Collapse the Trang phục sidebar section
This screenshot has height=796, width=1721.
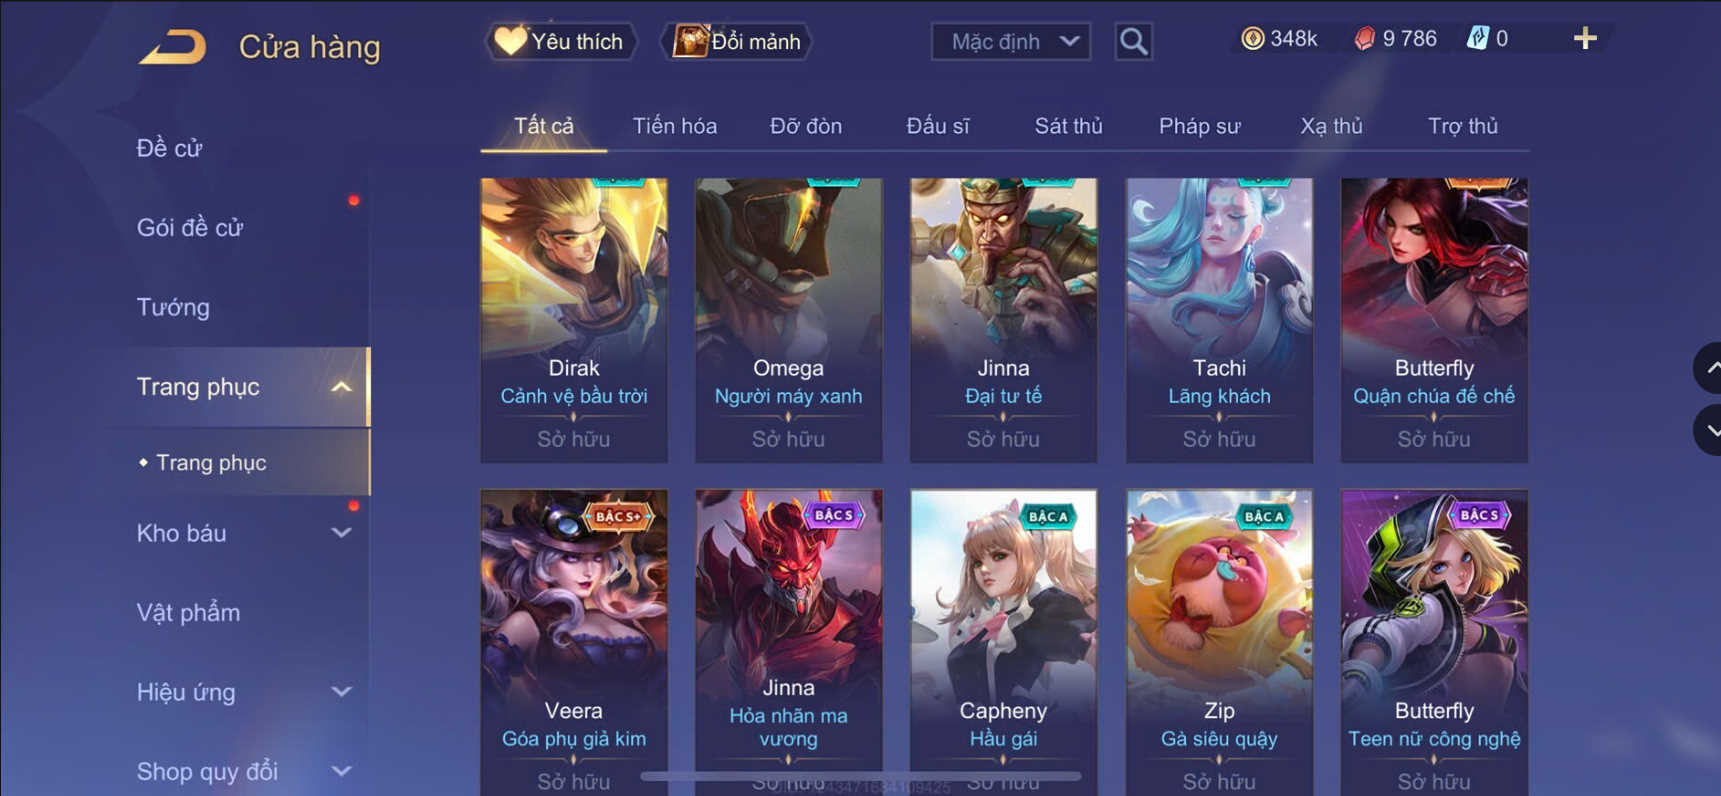pyautogui.click(x=341, y=387)
